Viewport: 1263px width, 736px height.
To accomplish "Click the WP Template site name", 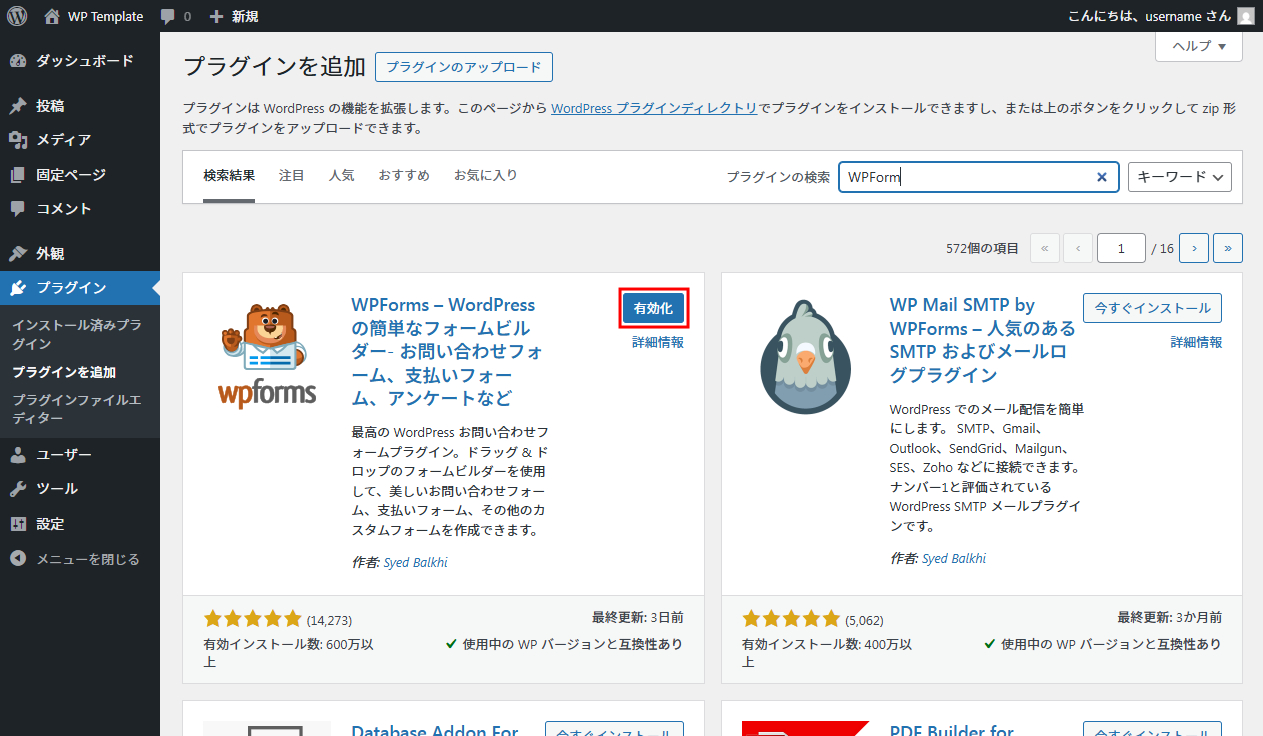I will 105,17.
